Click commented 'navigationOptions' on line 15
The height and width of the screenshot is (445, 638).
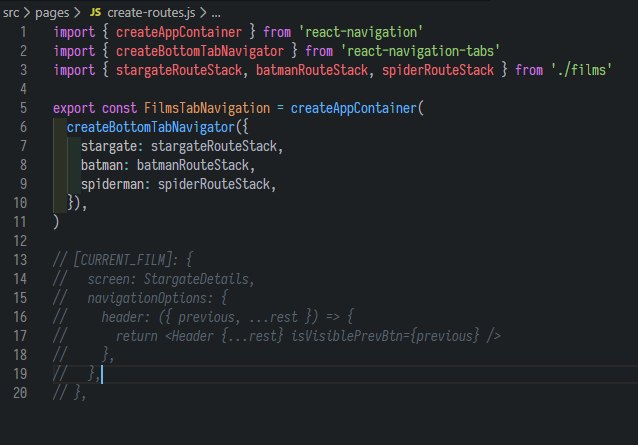click(x=147, y=298)
